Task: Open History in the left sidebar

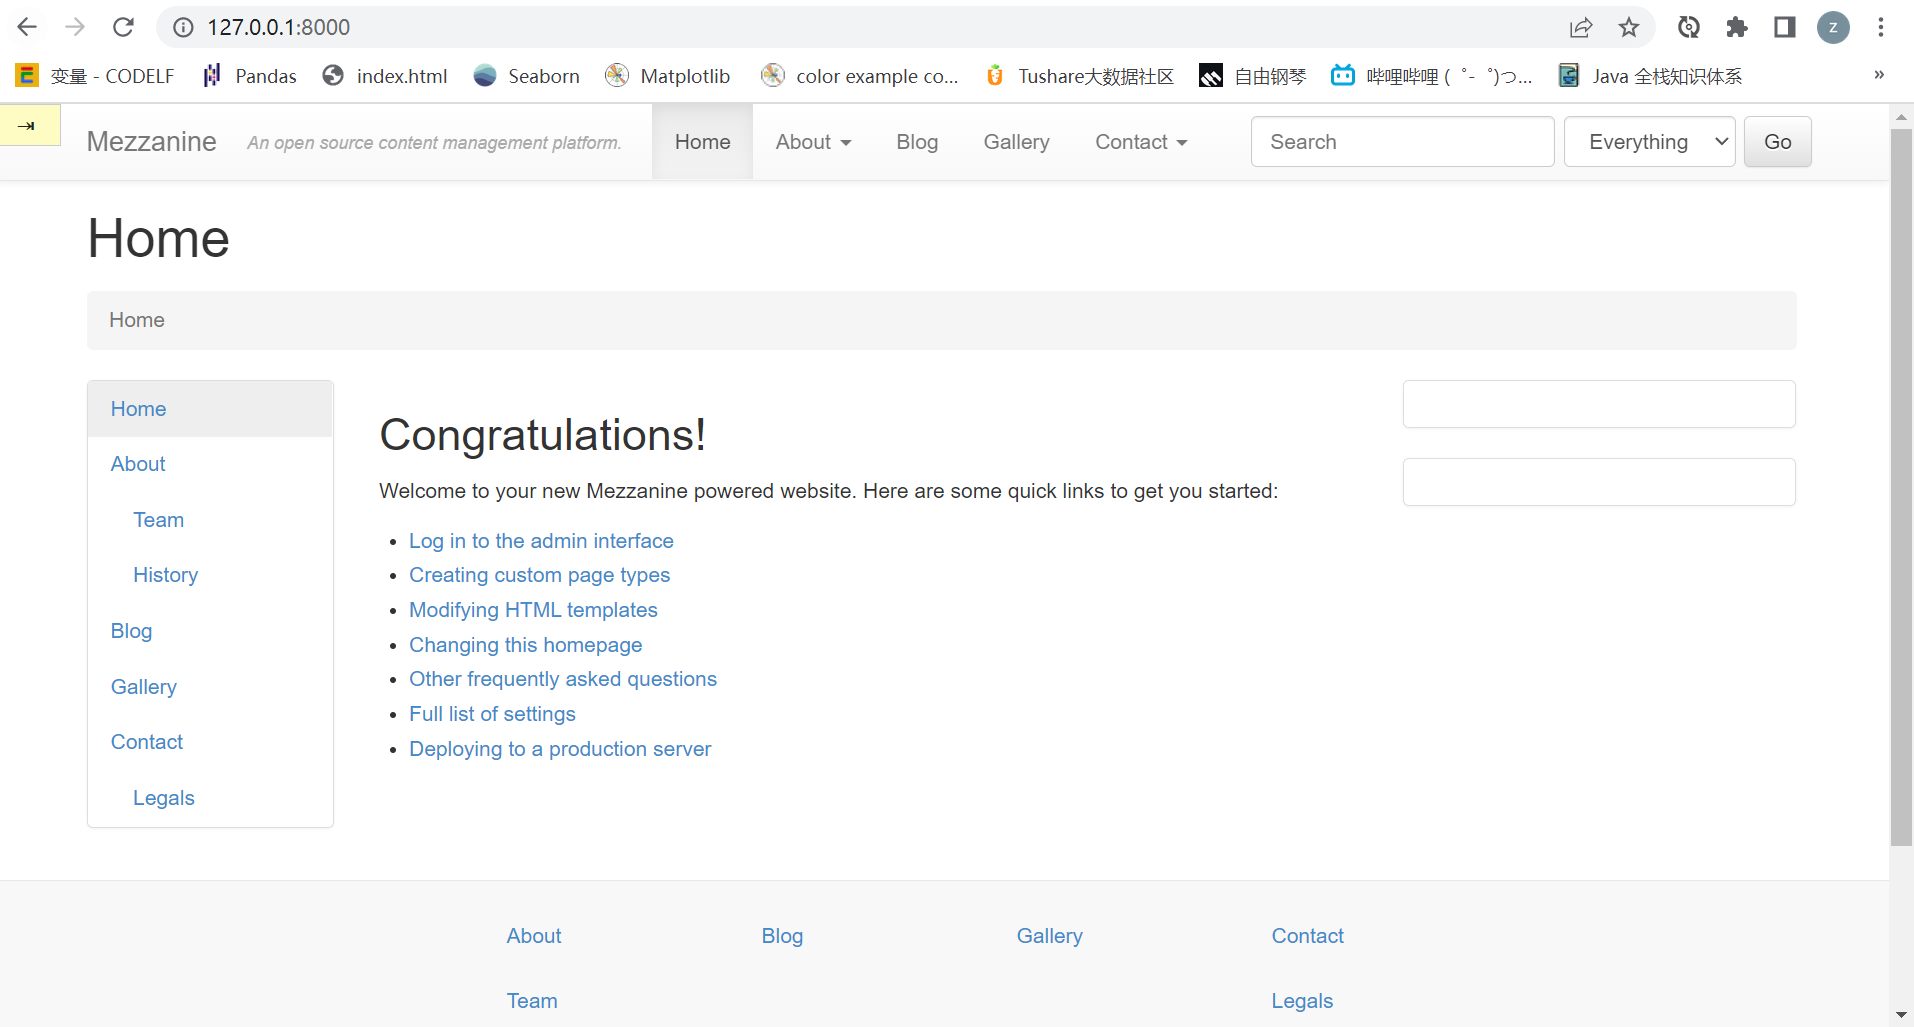Action: pos(210,575)
